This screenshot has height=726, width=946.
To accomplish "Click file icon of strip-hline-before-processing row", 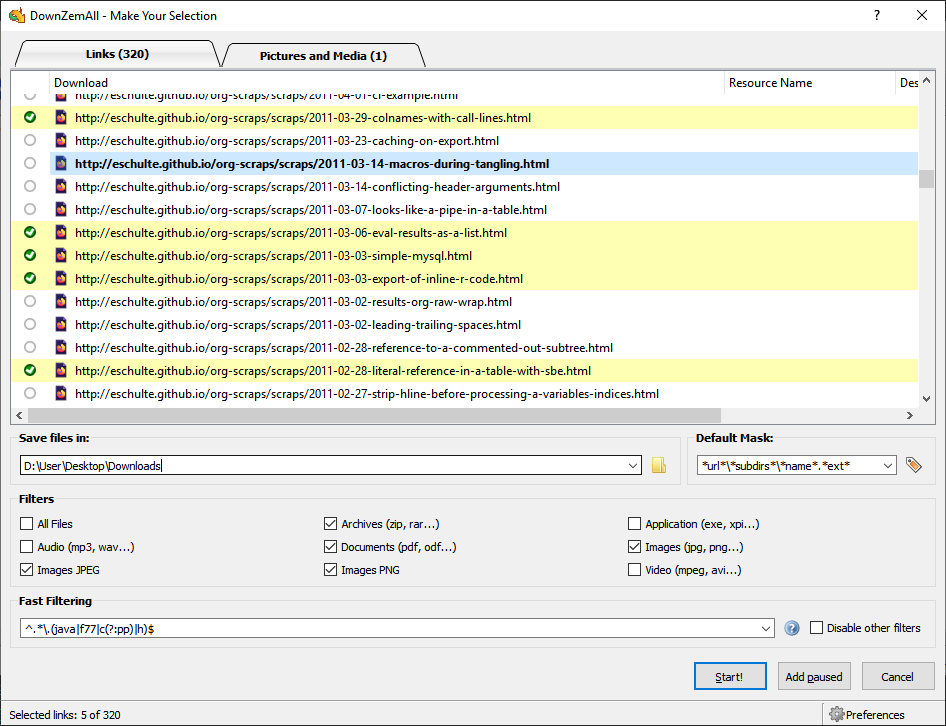I will [61, 393].
